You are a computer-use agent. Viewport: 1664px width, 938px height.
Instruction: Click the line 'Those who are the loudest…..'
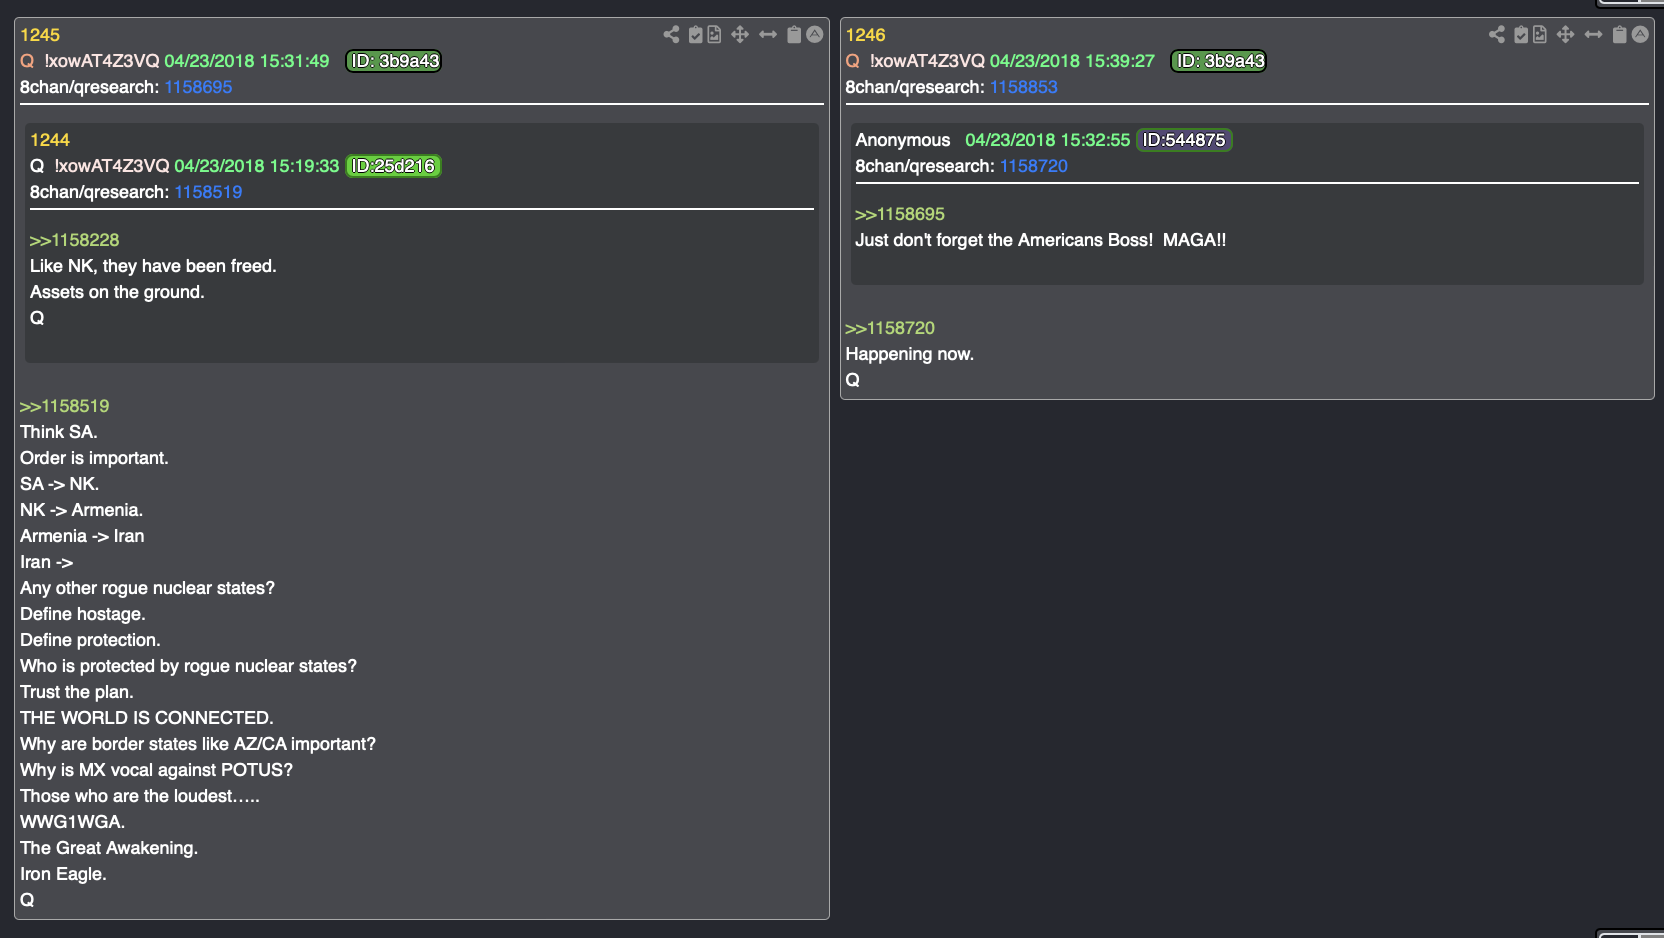[x=140, y=796]
